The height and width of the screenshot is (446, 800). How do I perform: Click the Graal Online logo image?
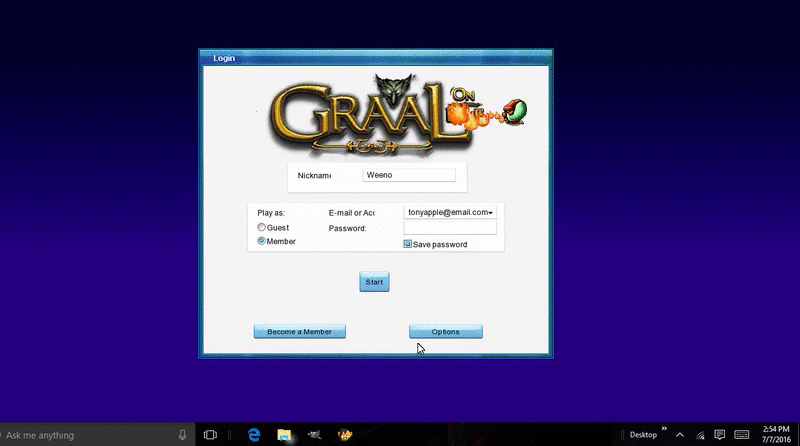398,115
